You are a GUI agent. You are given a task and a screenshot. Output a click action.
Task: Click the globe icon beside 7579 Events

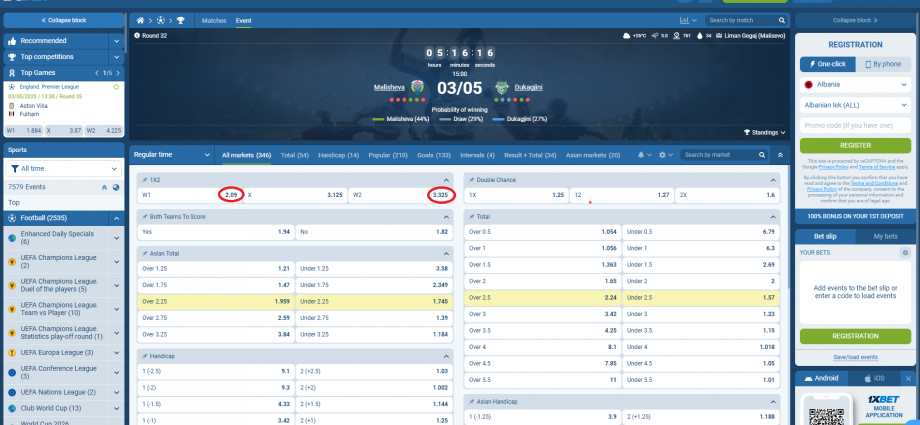[x=116, y=187]
